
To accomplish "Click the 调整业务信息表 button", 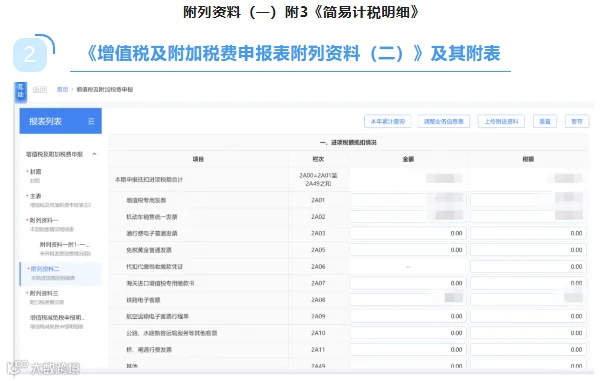I will (x=443, y=122).
